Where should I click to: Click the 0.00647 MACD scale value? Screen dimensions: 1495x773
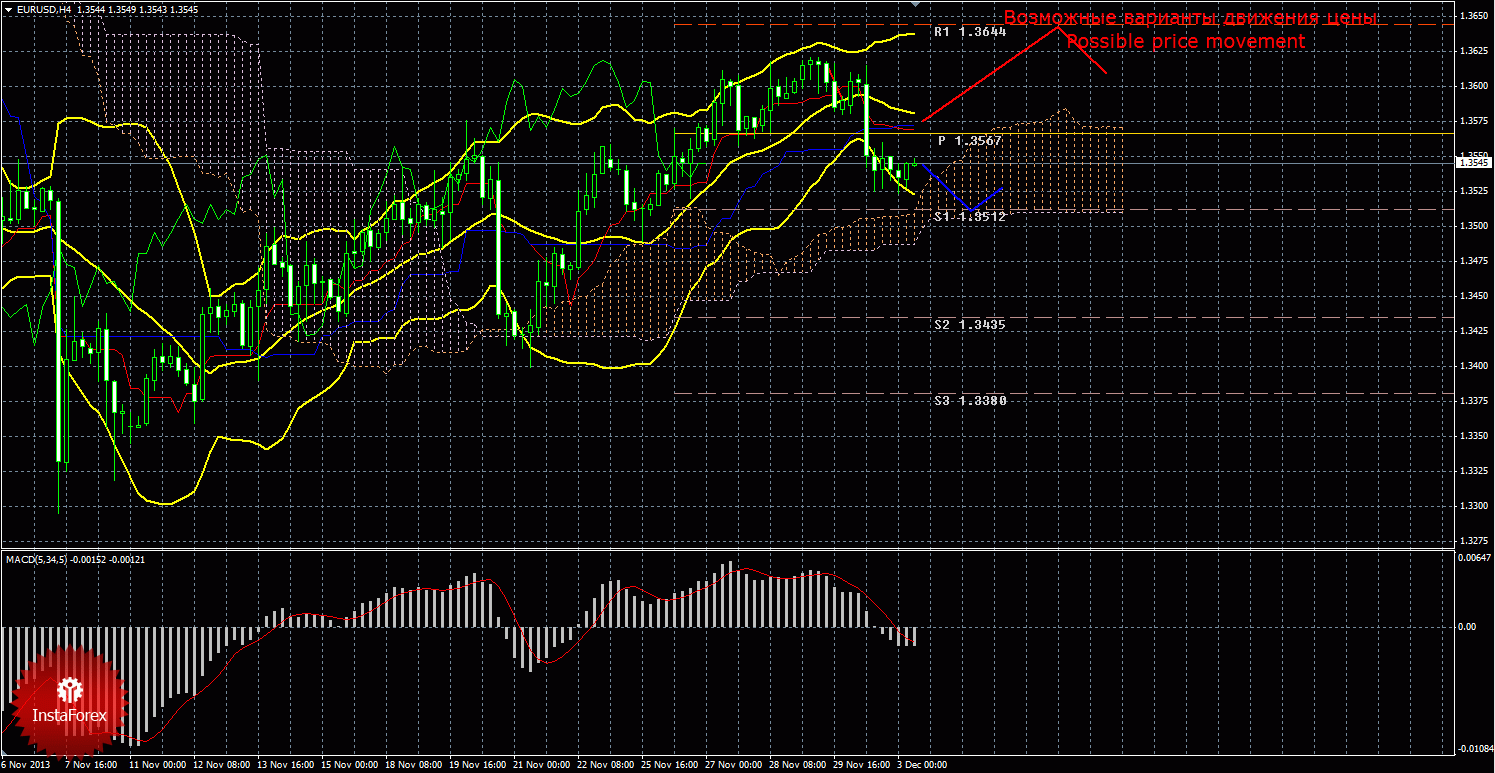(1474, 558)
